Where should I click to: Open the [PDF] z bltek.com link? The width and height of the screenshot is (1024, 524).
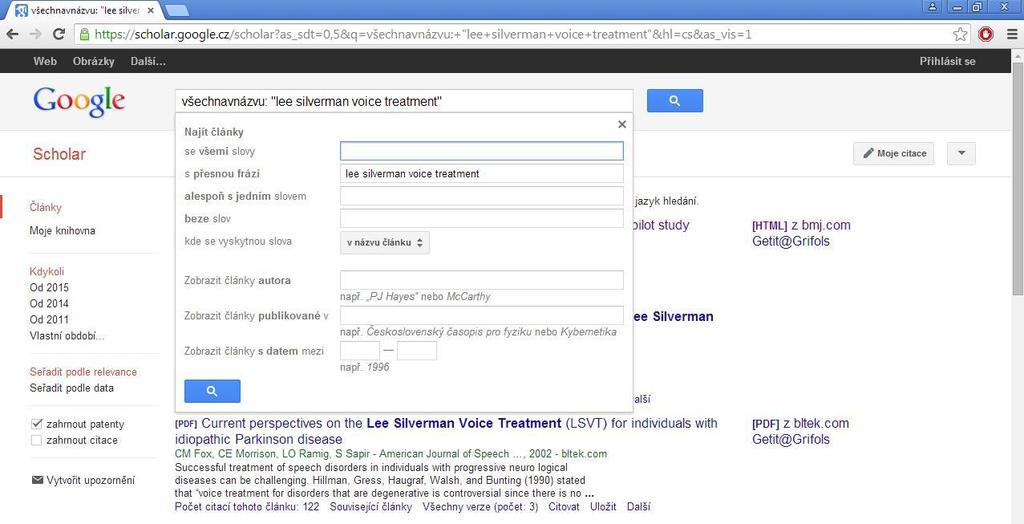click(801, 423)
